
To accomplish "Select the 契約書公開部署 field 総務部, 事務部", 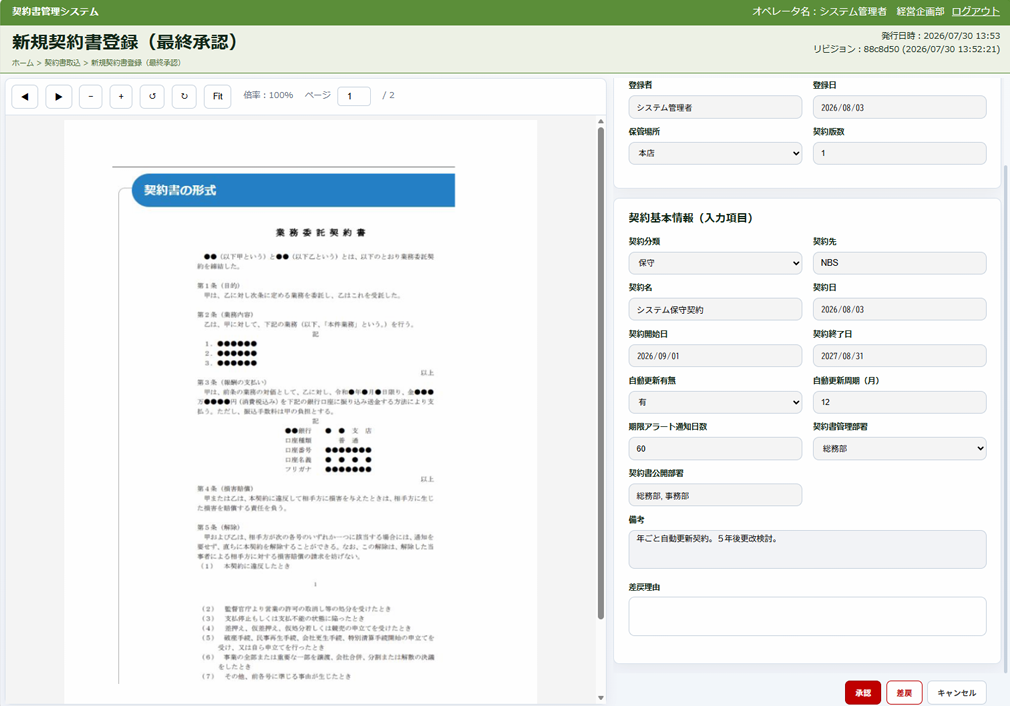I will tap(715, 495).
